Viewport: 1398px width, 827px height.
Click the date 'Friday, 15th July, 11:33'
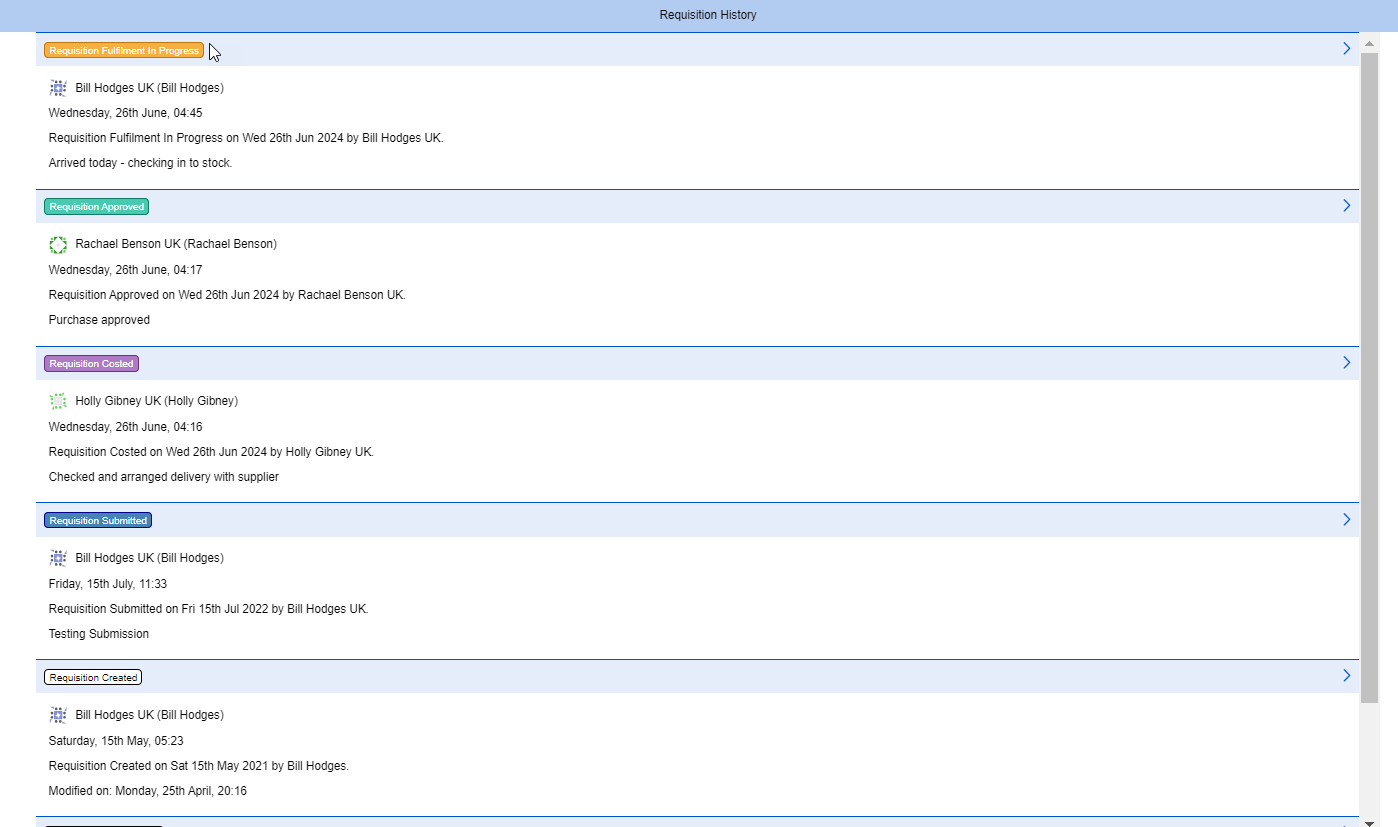108,584
